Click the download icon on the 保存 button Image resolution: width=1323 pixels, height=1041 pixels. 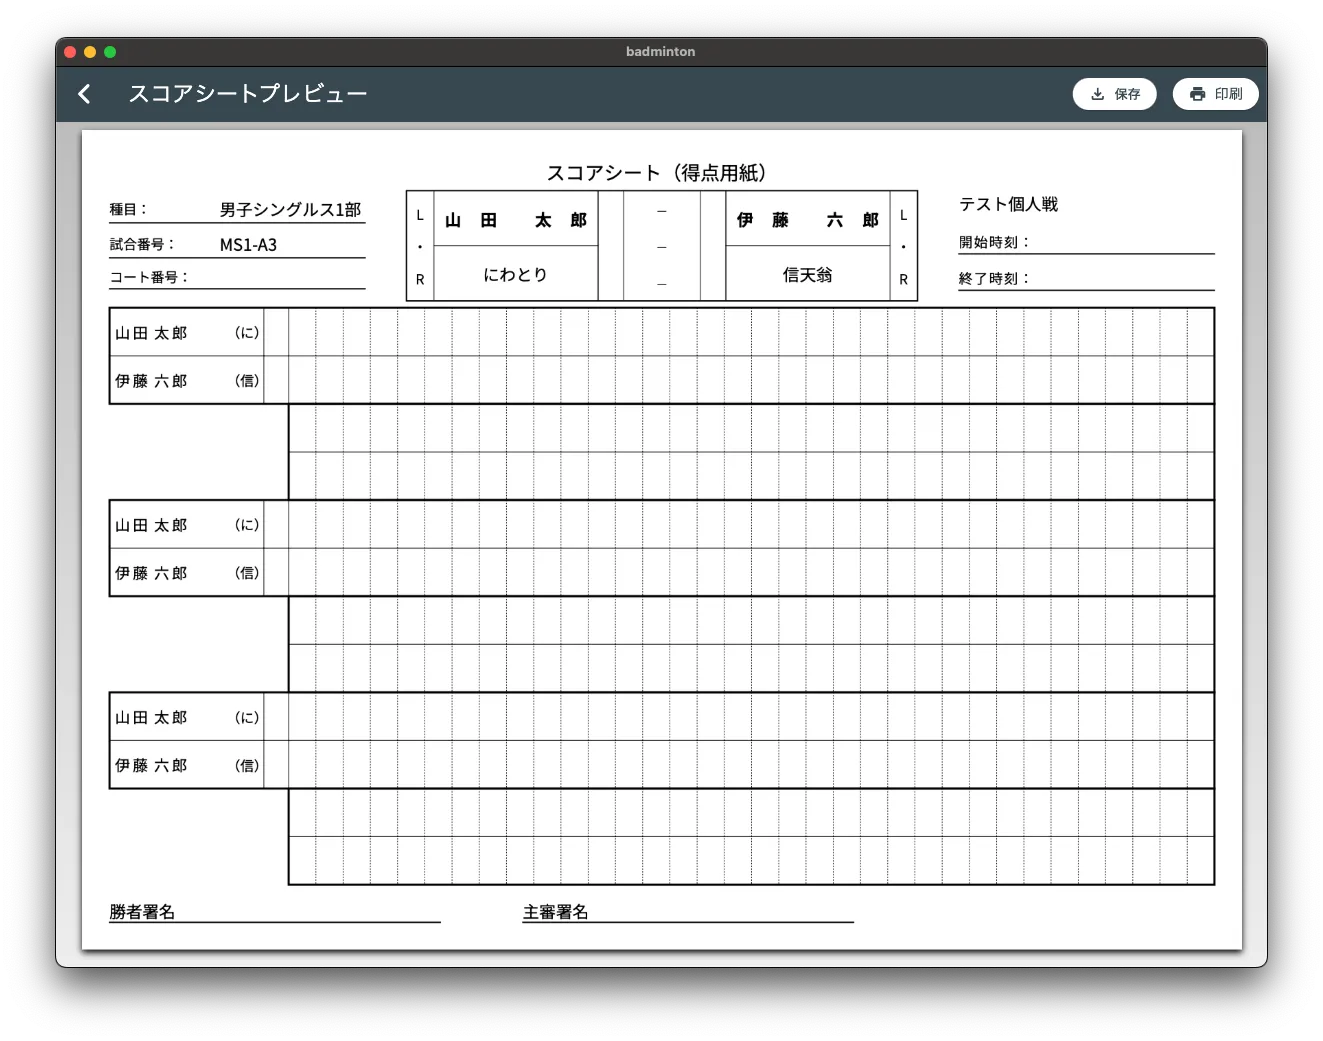pyautogui.click(x=1096, y=93)
